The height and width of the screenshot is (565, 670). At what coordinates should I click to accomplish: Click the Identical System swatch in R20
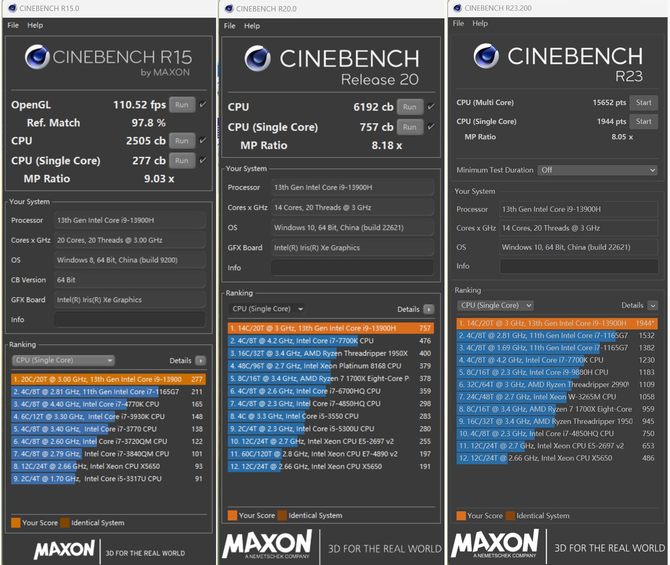282,515
